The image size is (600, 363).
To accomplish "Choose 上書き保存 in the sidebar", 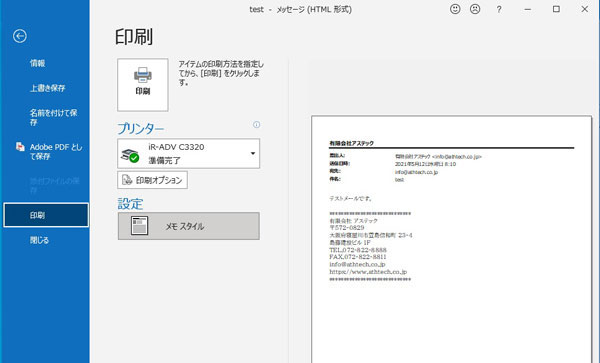I will click(x=47, y=88).
